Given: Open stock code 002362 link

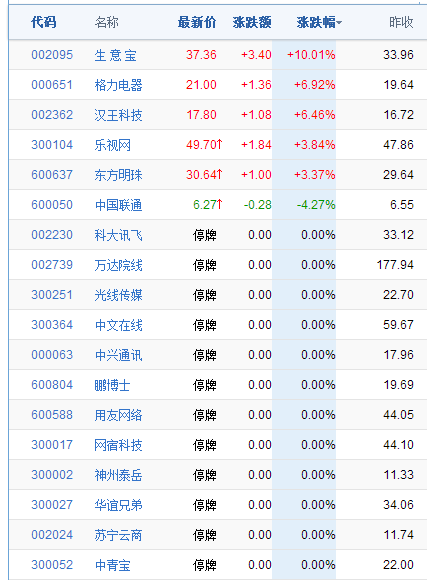Looking at the screenshot, I should click(52, 115).
